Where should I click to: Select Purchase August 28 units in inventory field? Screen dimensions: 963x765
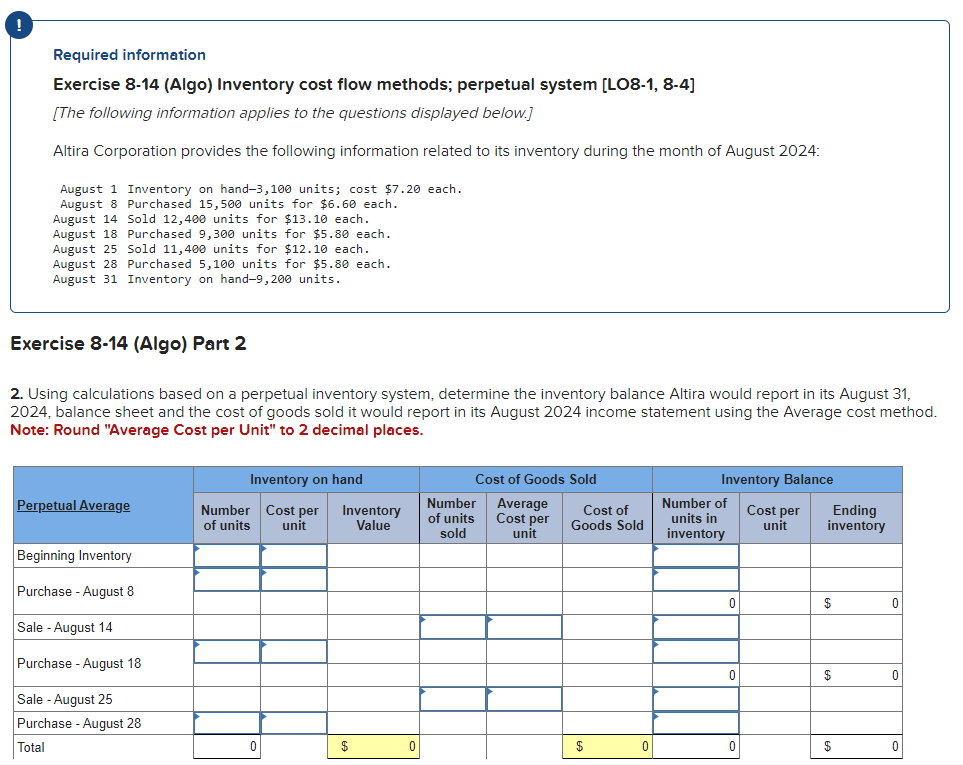pyautogui.click(x=696, y=723)
